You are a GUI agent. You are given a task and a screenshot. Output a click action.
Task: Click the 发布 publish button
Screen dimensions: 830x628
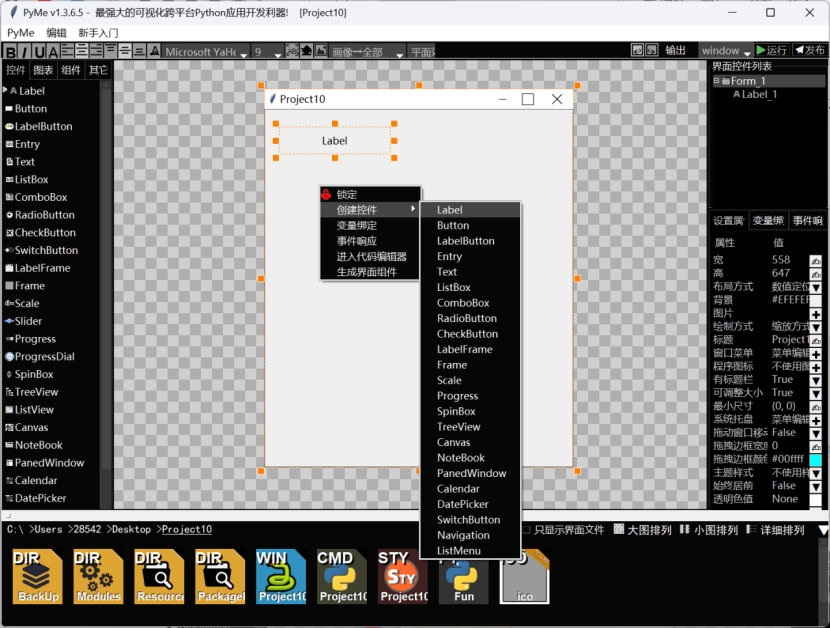click(x=810, y=50)
